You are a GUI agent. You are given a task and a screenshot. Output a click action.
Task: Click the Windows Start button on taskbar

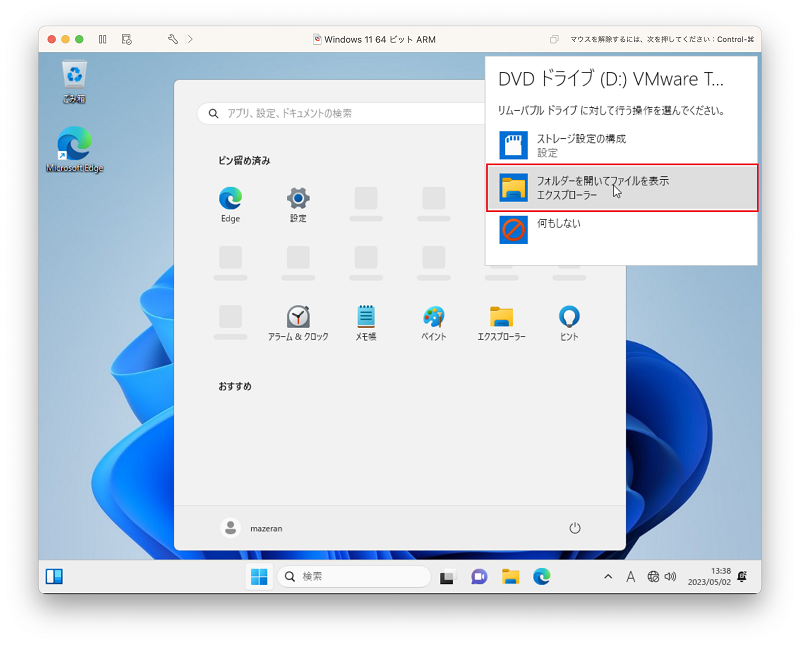259,577
